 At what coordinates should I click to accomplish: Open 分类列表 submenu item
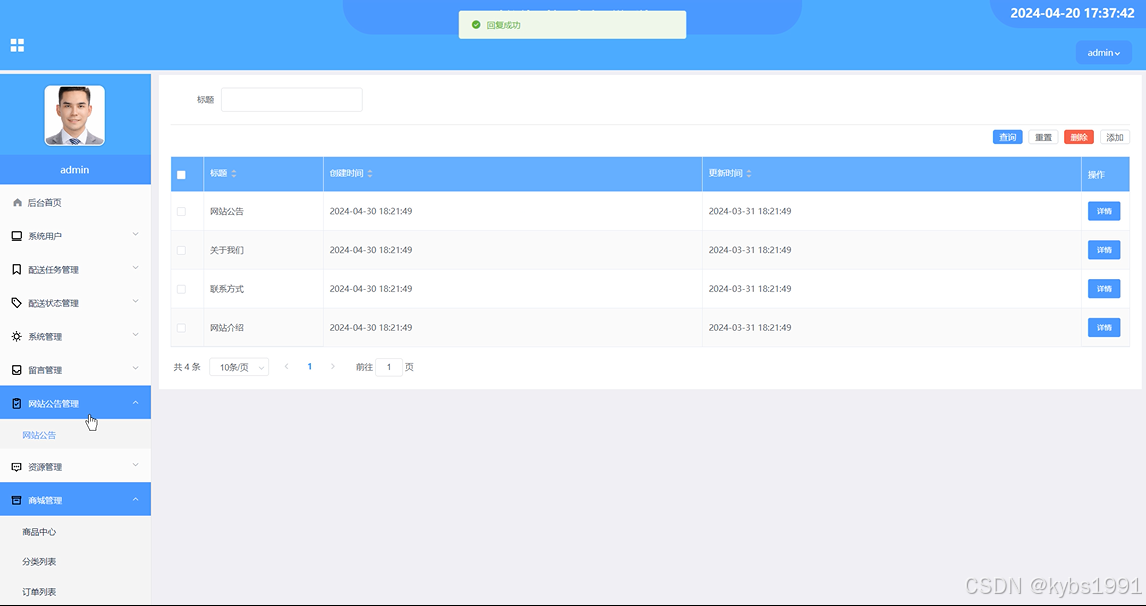75,562
